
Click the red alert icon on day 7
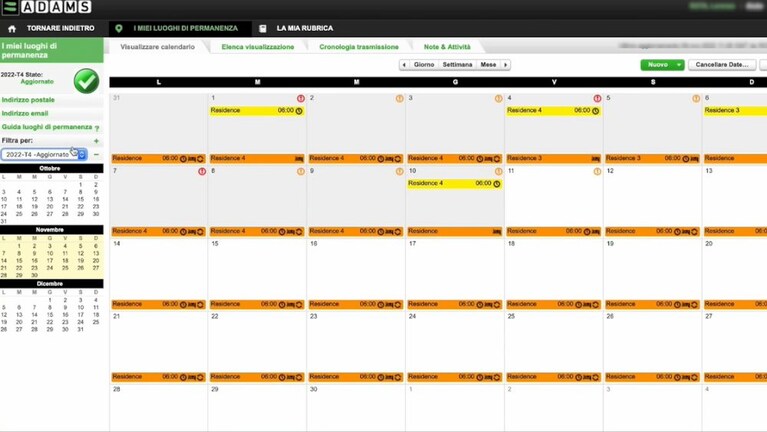pyautogui.click(x=202, y=171)
